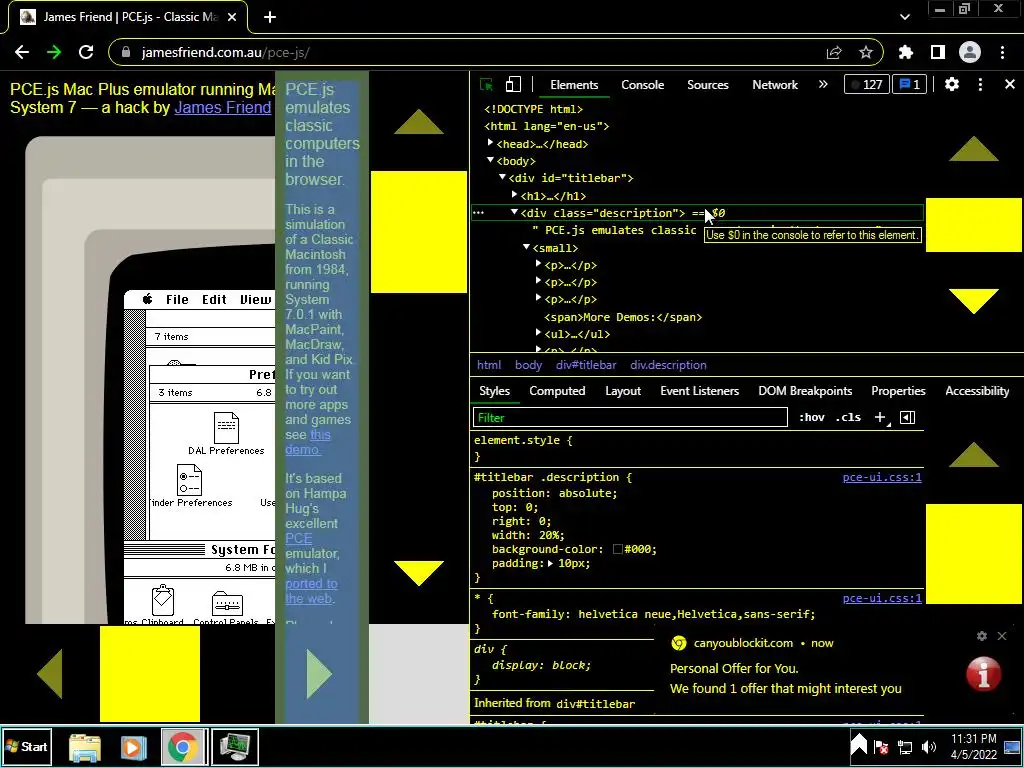Expand the h1 element node

point(515,195)
